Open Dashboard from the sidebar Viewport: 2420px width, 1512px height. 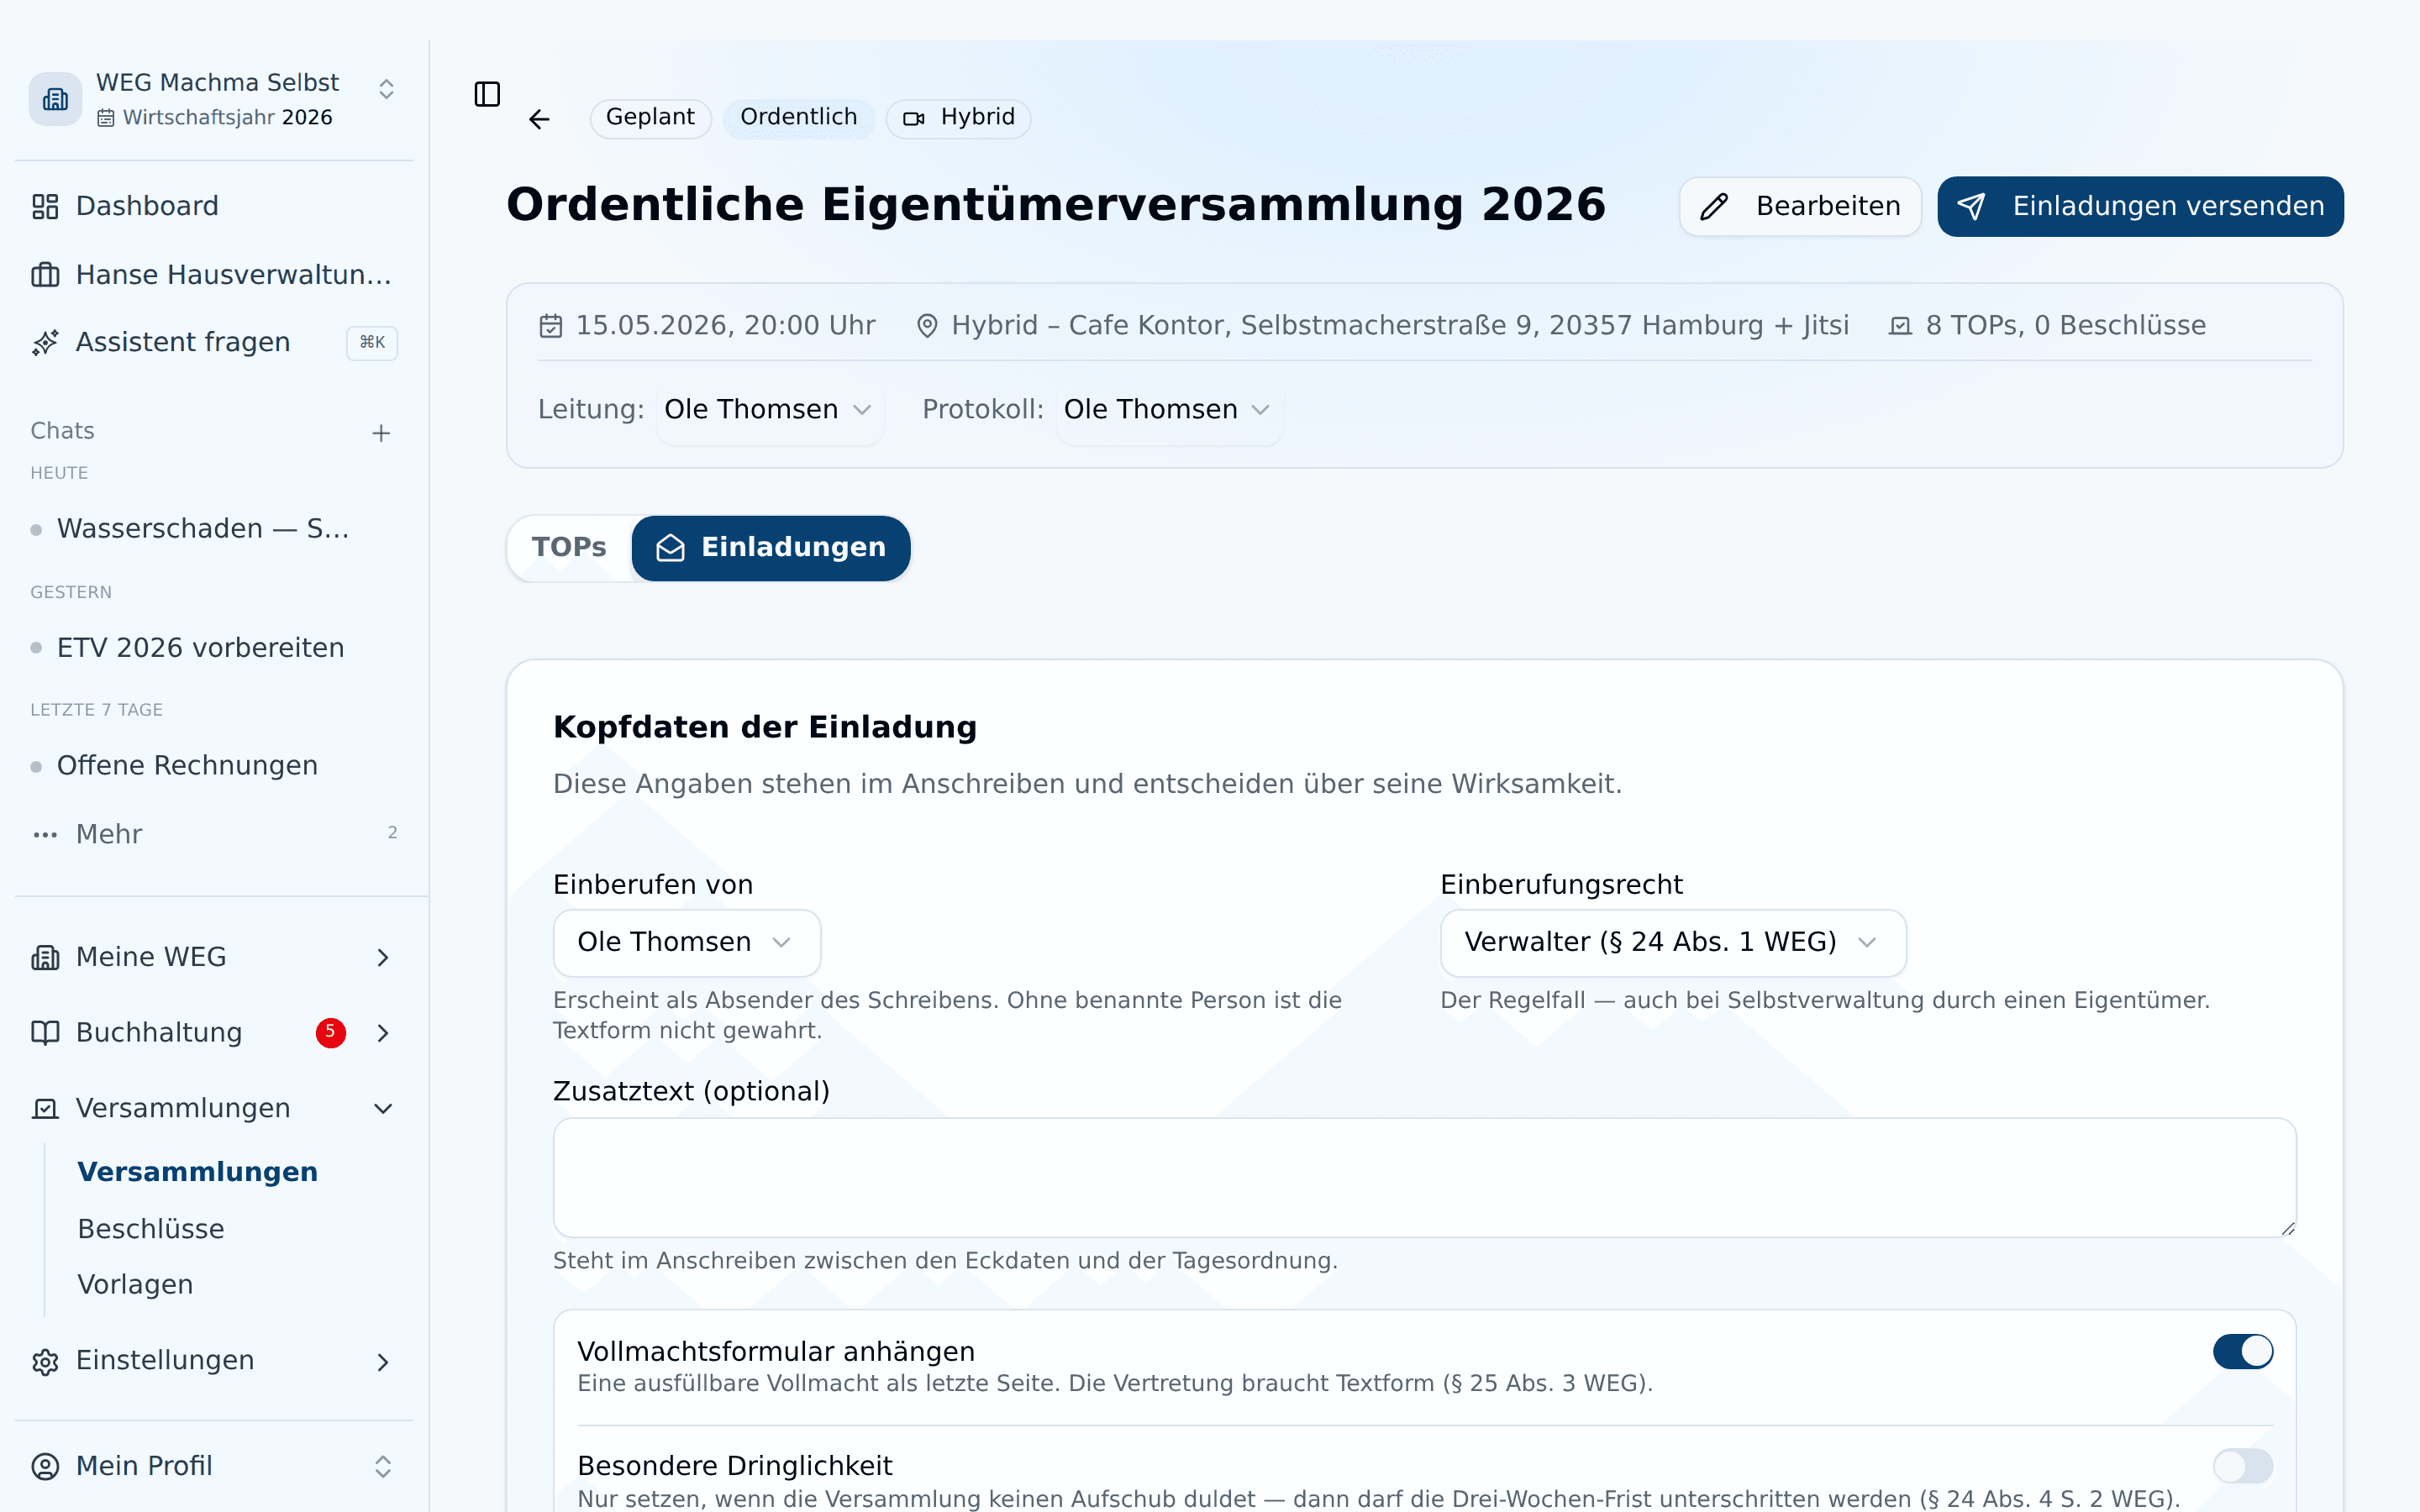coord(214,206)
